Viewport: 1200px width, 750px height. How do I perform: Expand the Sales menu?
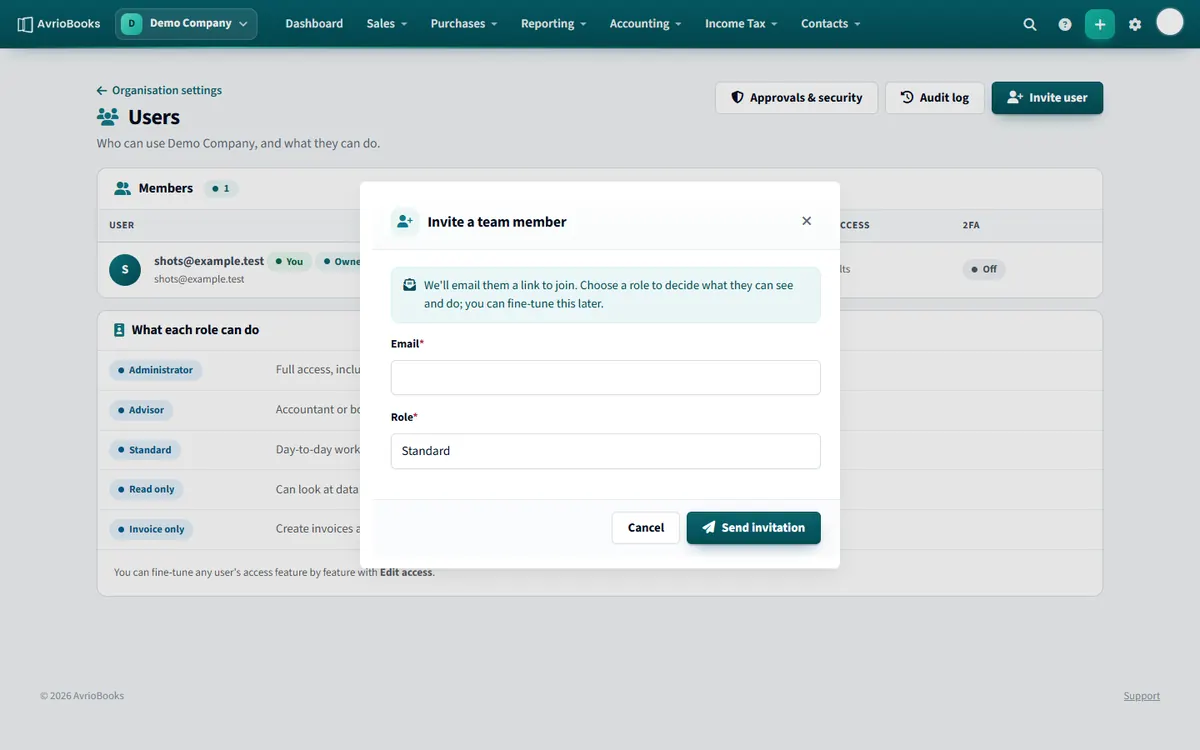point(387,24)
